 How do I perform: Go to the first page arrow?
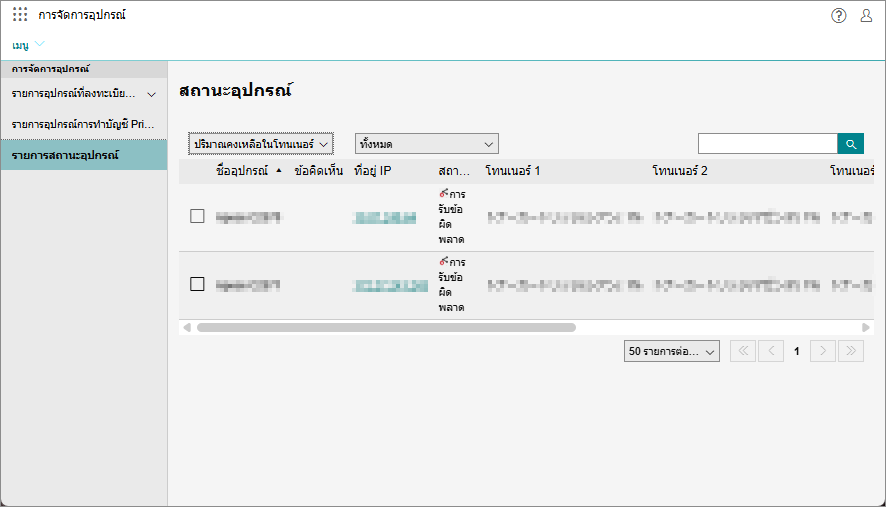(x=743, y=351)
